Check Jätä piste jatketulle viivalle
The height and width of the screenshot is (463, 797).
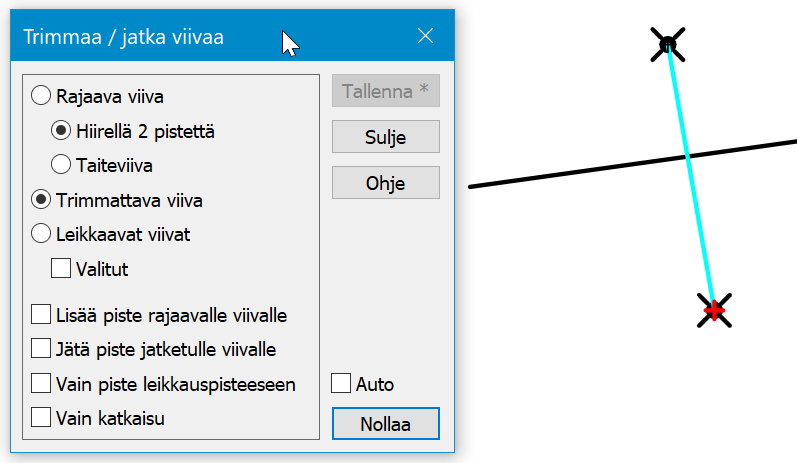tap(41, 349)
